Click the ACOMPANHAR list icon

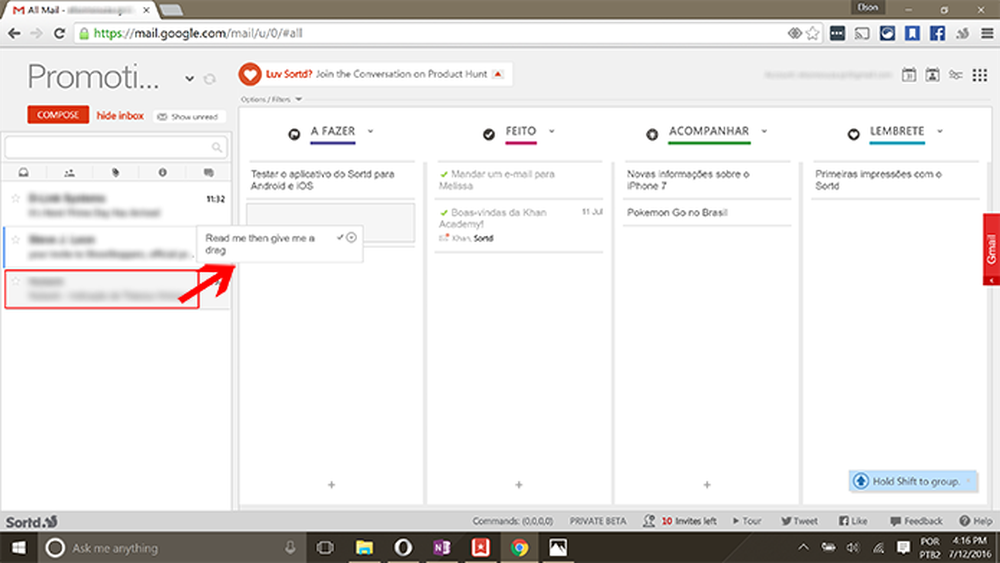pyautogui.click(x=652, y=135)
